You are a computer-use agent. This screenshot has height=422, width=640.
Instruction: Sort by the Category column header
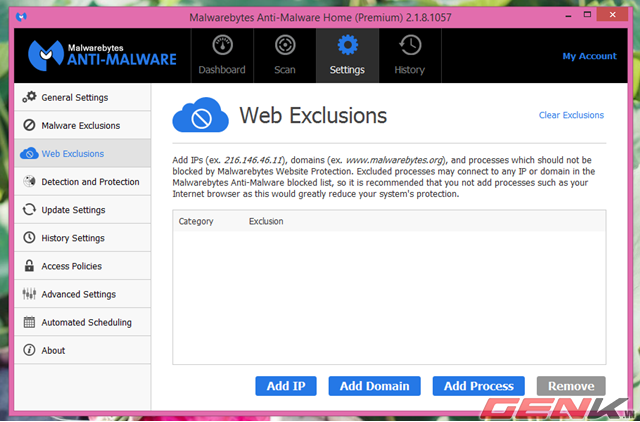[x=196, y=221]
